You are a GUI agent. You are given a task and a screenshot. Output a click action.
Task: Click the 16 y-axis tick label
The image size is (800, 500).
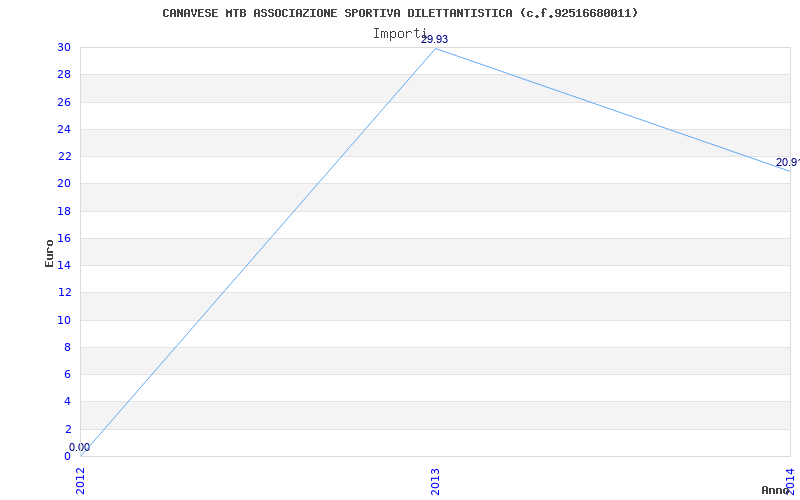click(x=64, y=238)
